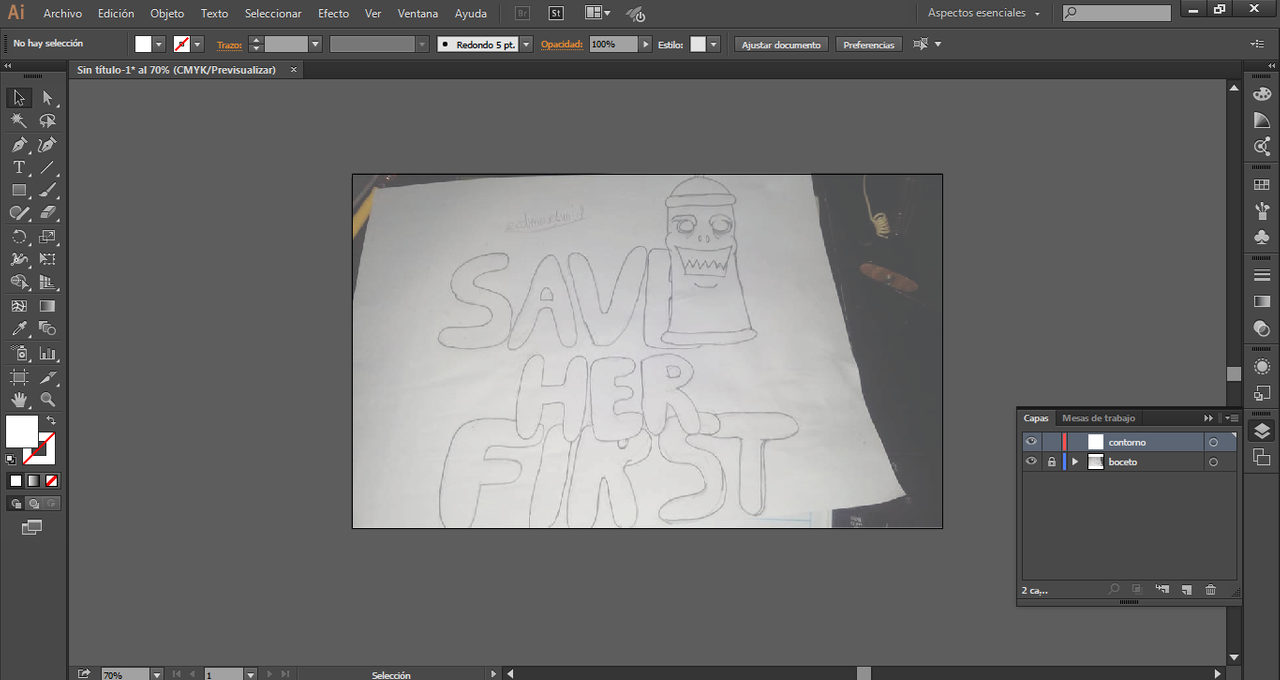Click the Fill color swatch in toolbox
The height and width of the screenshot is (680, 1280).
point(22,431)
